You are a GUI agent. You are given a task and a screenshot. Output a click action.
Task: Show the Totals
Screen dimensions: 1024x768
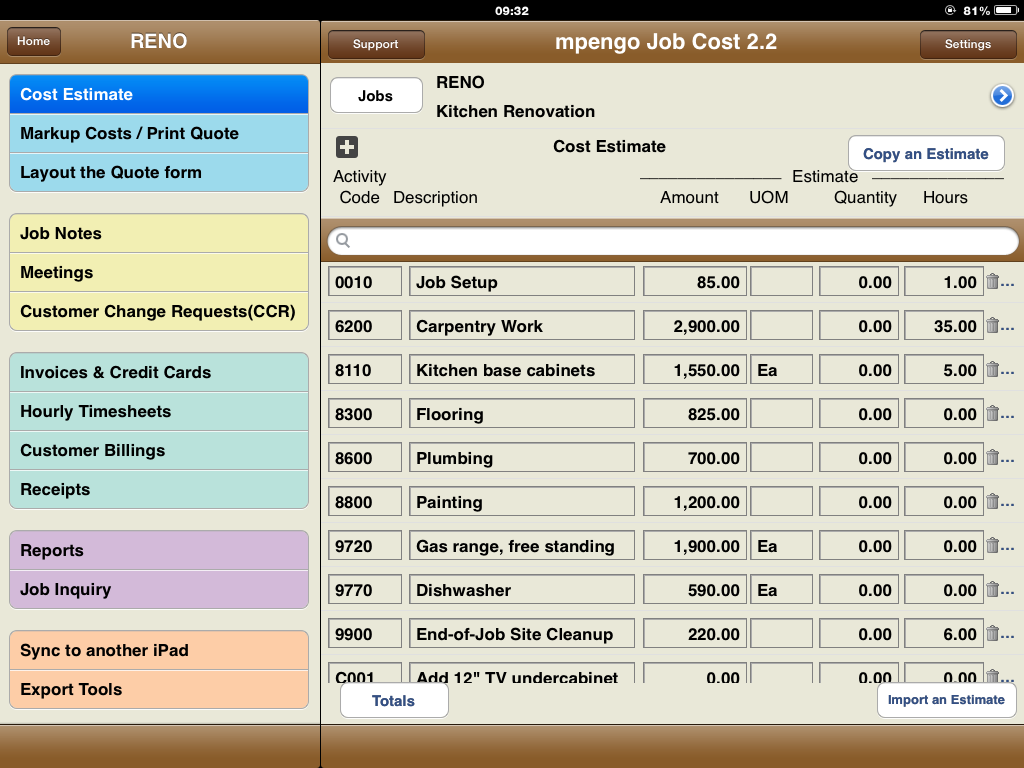(393, 701)
